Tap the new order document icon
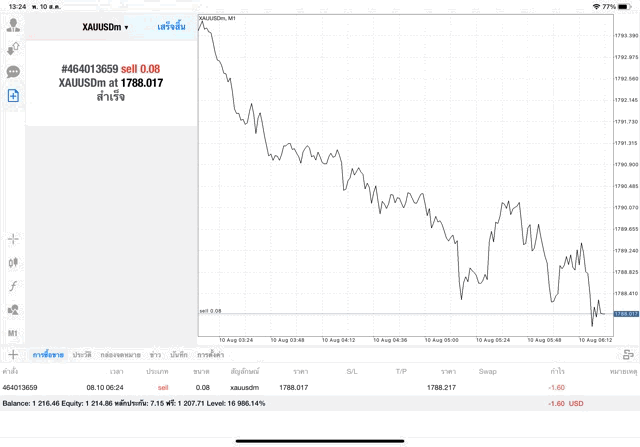Image resolution: width=640 pixels, height=447 pixels. [14, 95]
